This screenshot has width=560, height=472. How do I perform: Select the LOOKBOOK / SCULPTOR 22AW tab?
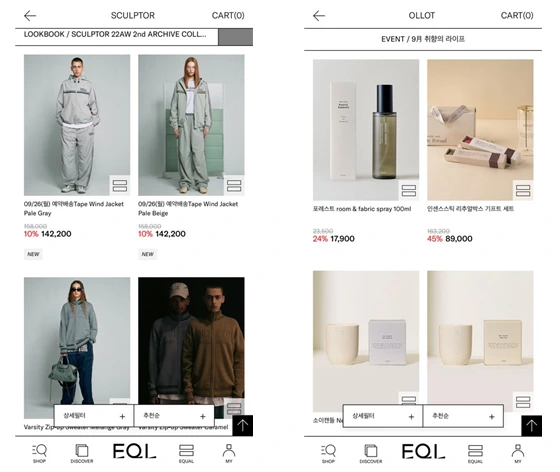(116, 36)
